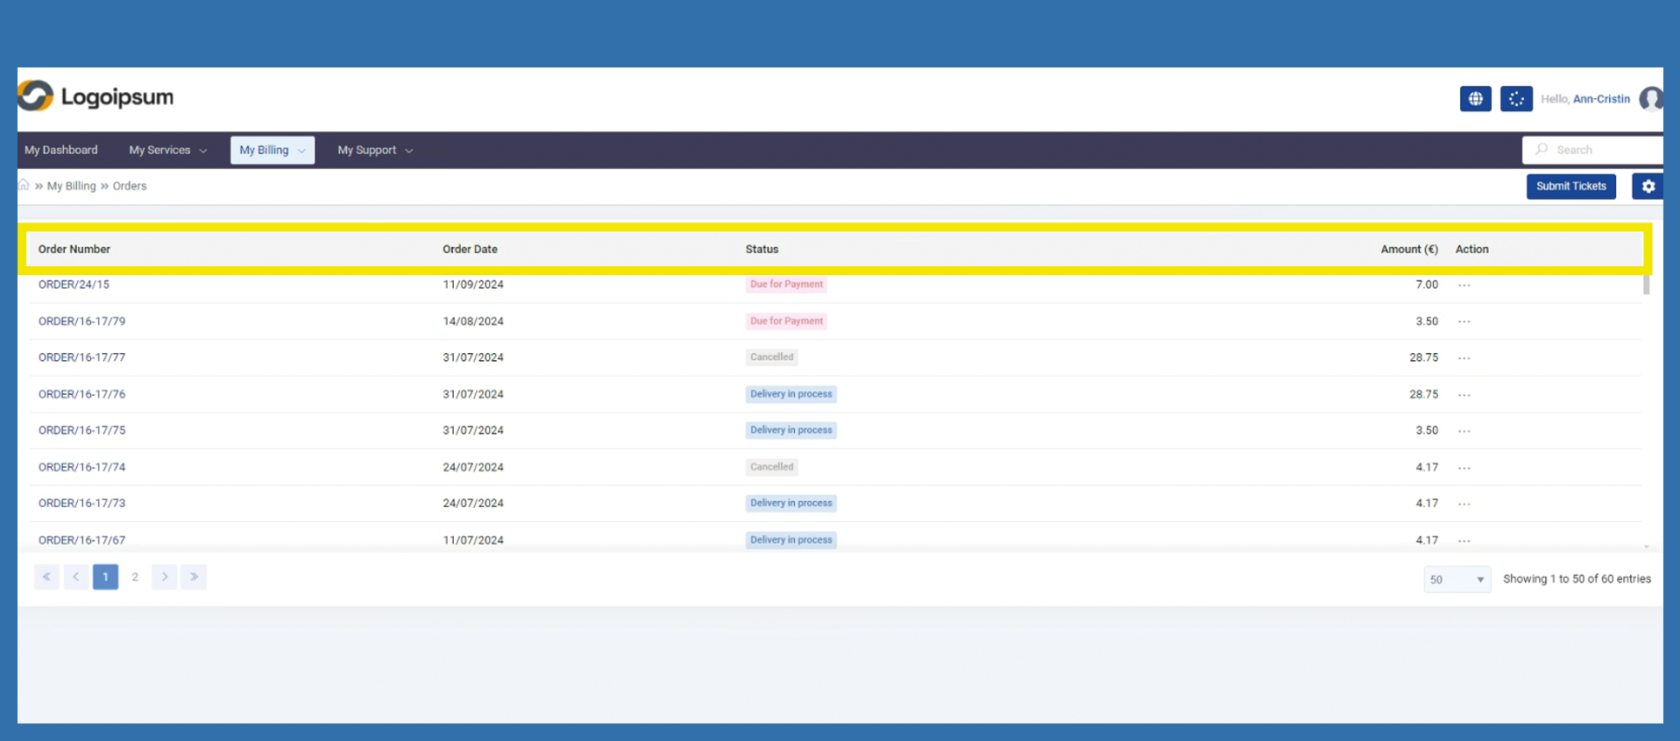Expand the My Services menu
This screenshot has height=741, width=1680.
tap(167, 150)
